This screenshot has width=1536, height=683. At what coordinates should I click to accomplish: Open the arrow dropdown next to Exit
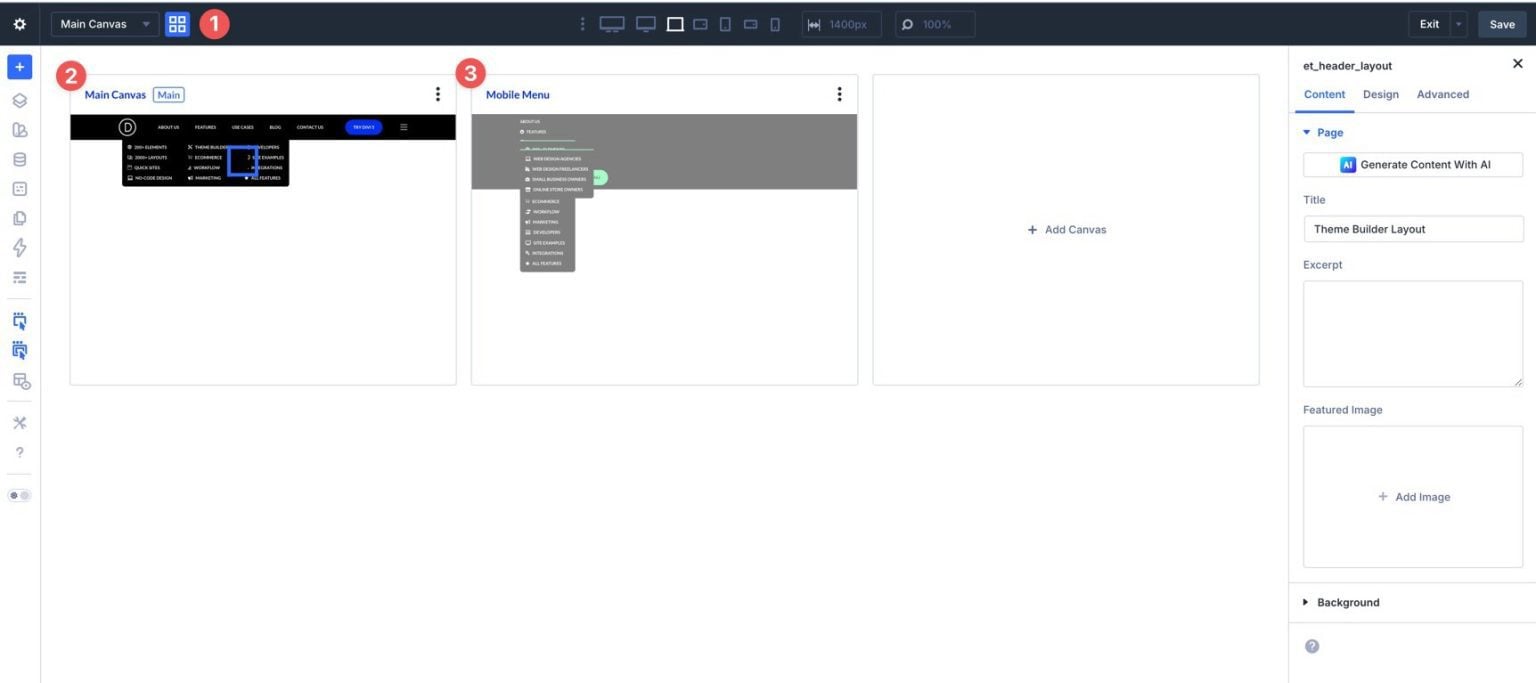tap(1458, 24)
